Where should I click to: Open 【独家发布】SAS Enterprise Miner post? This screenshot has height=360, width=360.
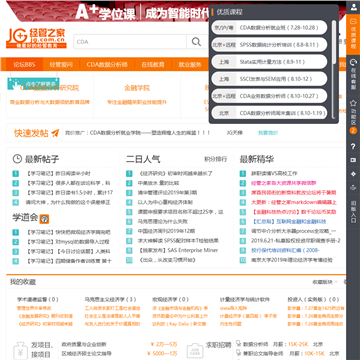178,250
